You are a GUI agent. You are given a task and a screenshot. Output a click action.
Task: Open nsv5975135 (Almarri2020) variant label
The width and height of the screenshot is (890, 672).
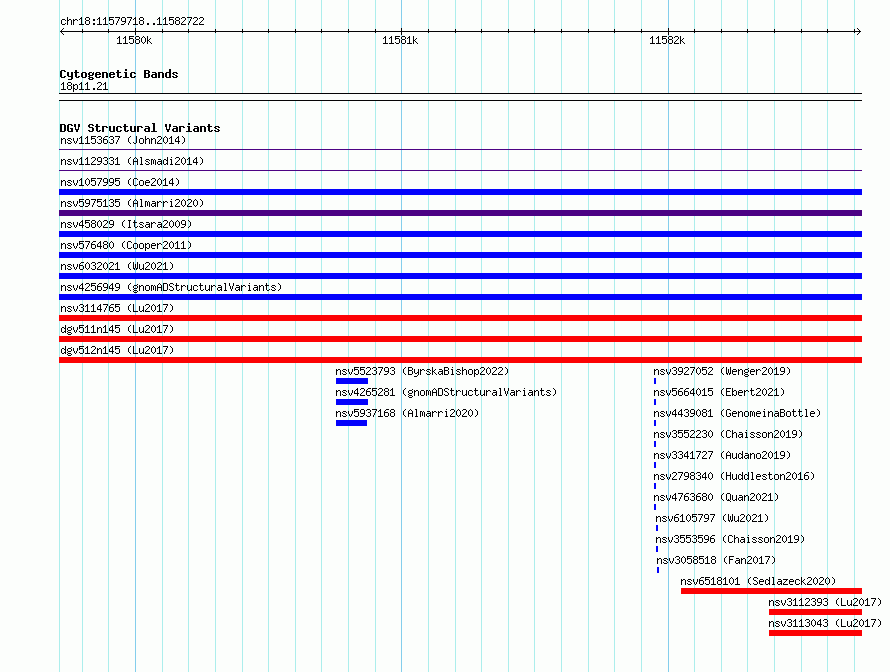click(x=132, y=203)
